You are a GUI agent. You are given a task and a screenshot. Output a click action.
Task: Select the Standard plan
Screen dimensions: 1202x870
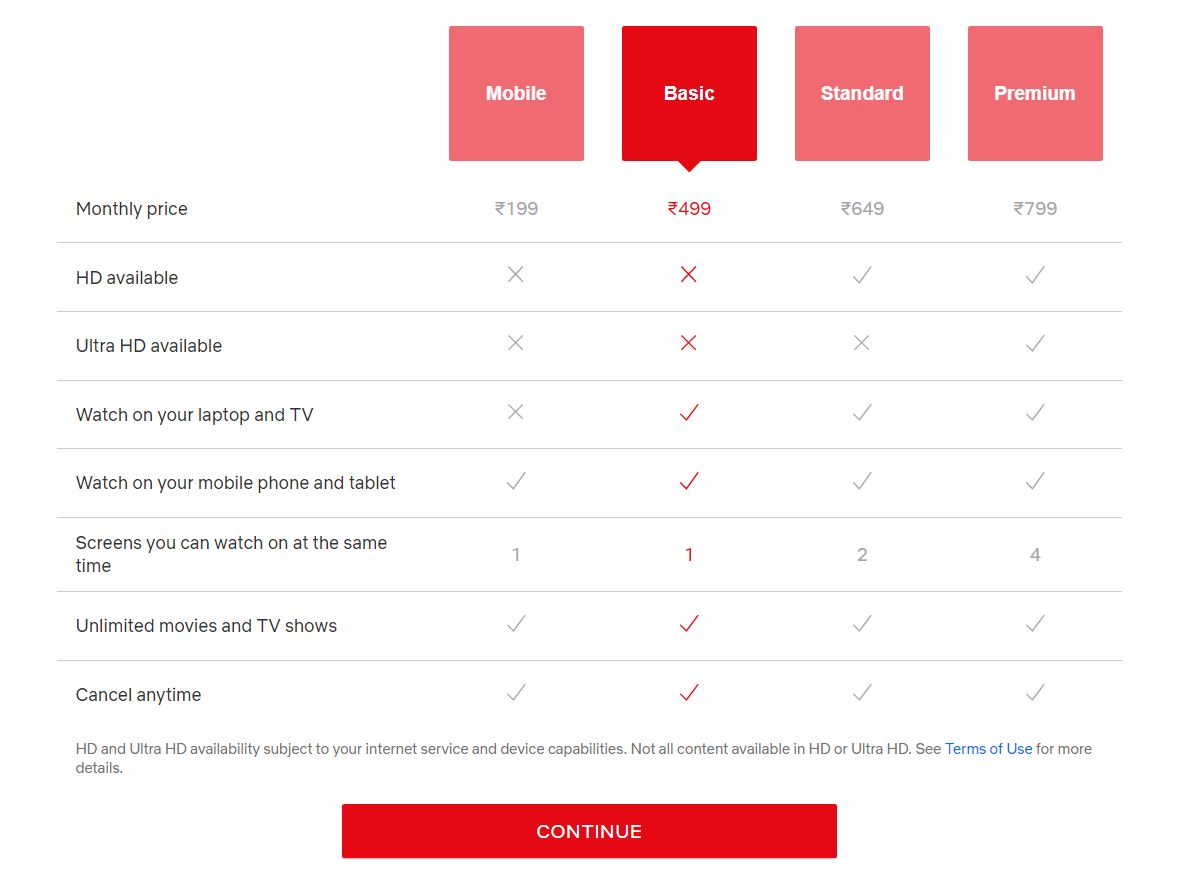coord(862,93)
